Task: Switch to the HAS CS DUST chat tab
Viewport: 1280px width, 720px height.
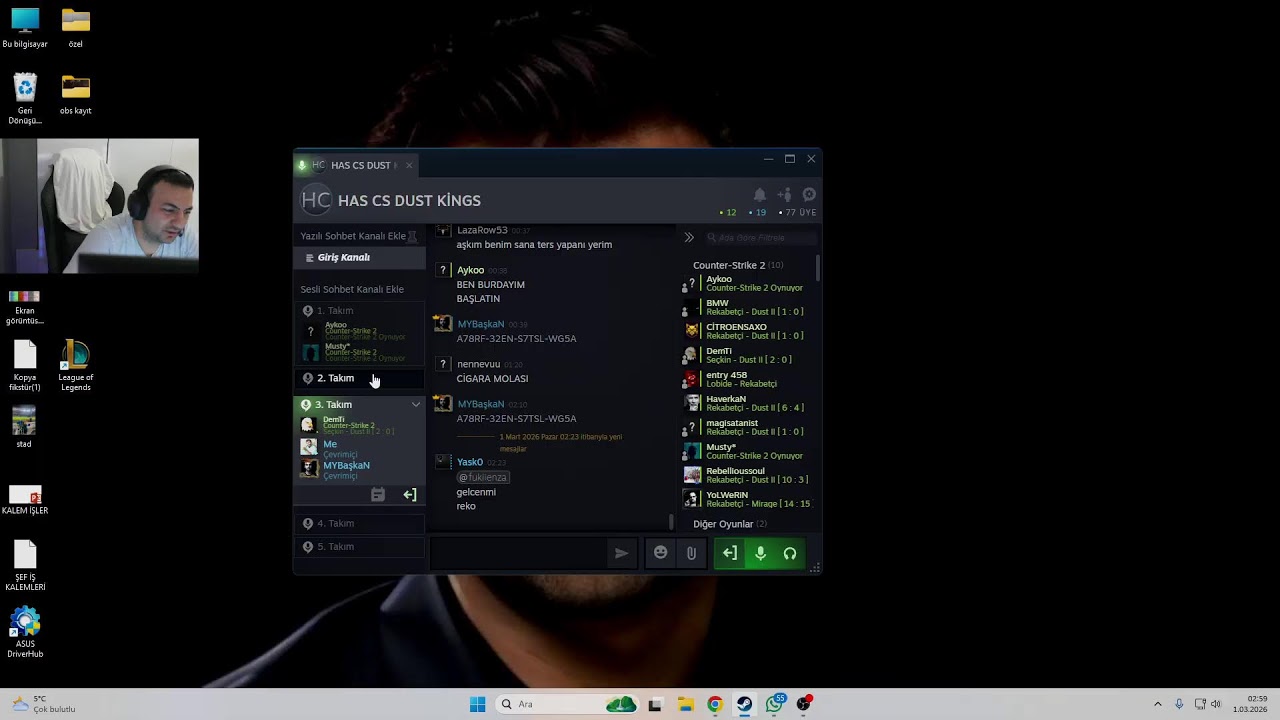Action: (356, 165)
